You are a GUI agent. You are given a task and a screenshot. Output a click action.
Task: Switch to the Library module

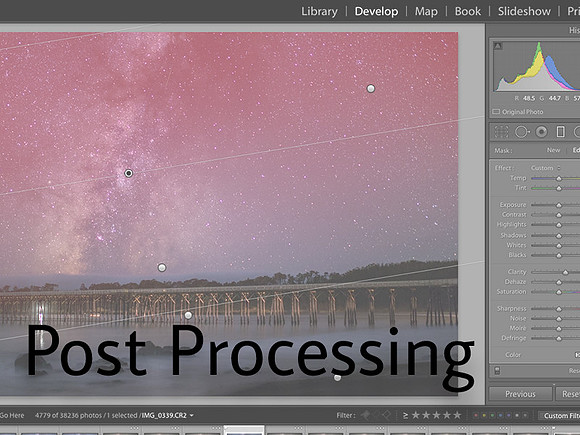tap(319, 11)
